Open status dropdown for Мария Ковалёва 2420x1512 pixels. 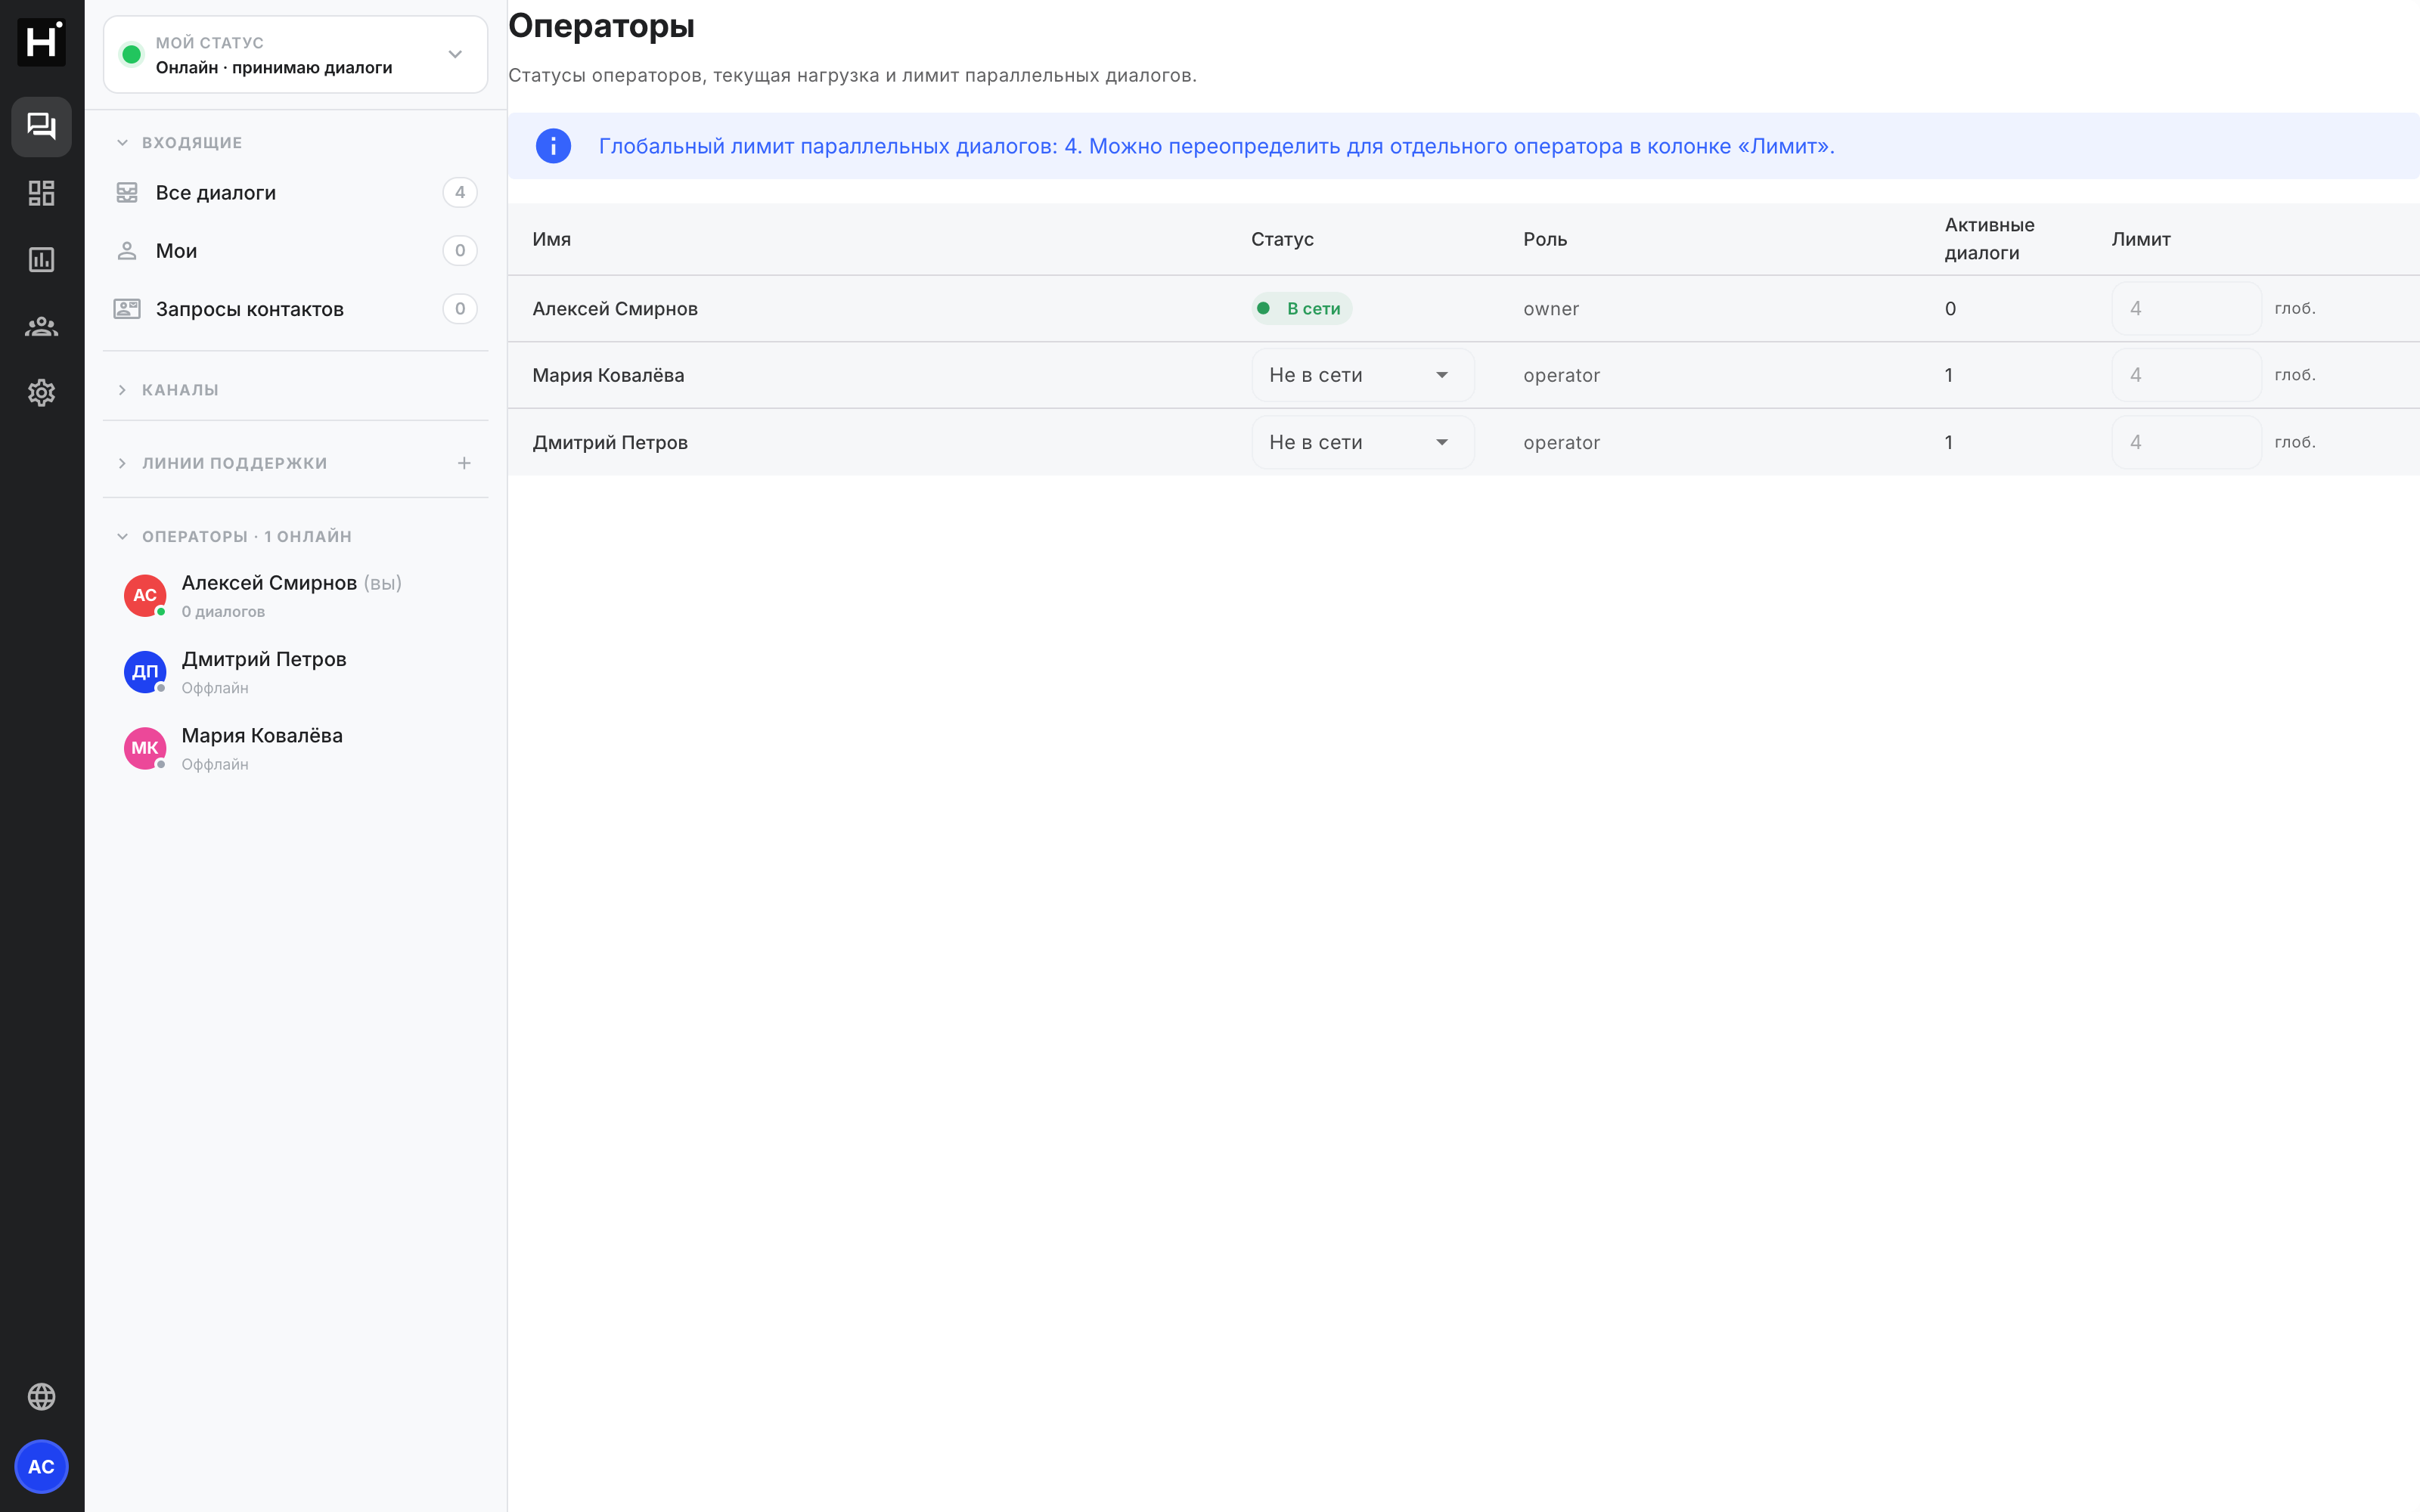1363,375
